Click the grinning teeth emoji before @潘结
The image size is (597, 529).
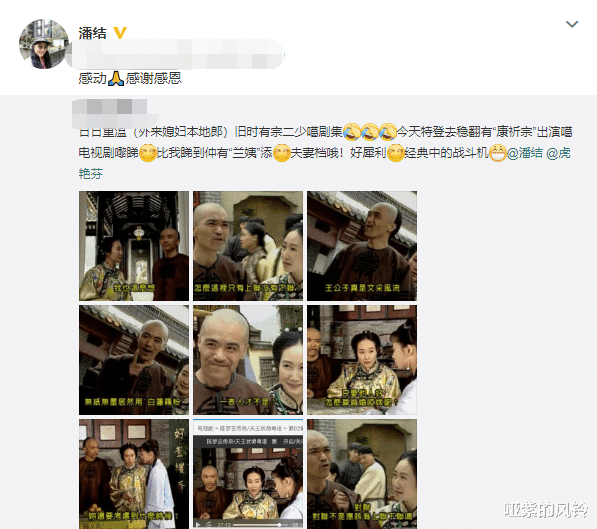tap(497, 153)
